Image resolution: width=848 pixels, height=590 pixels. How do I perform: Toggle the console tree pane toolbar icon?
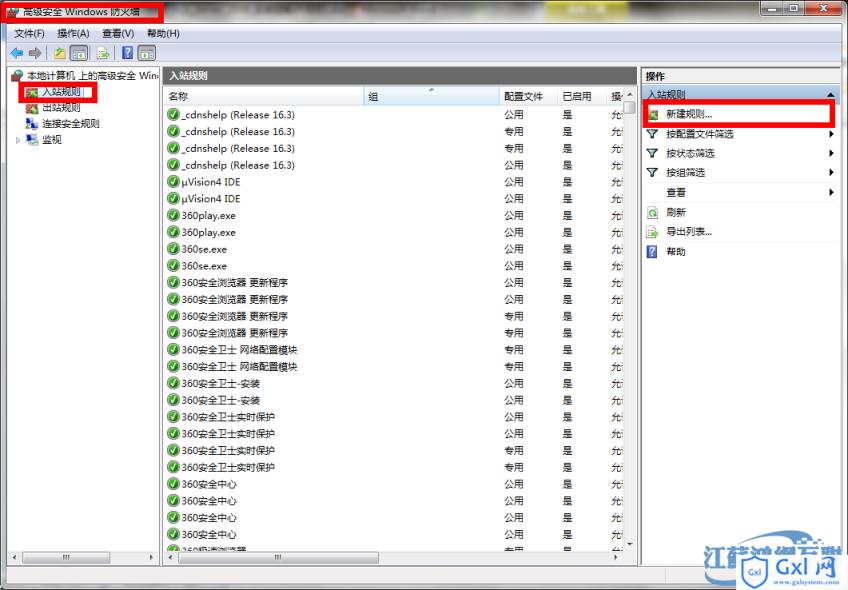[x=79, y=53]
